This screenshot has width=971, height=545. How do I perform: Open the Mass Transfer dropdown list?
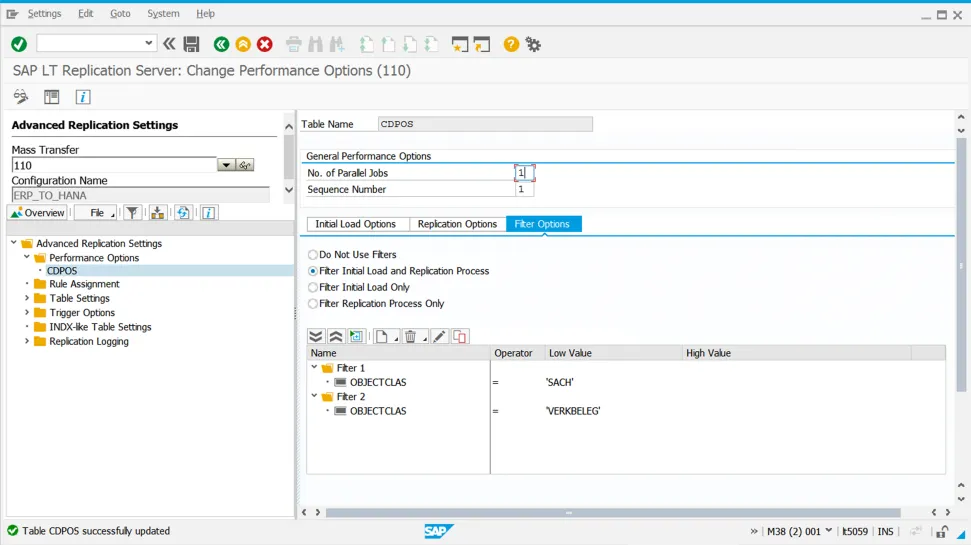pyautogui.click(x=226, y=165)
